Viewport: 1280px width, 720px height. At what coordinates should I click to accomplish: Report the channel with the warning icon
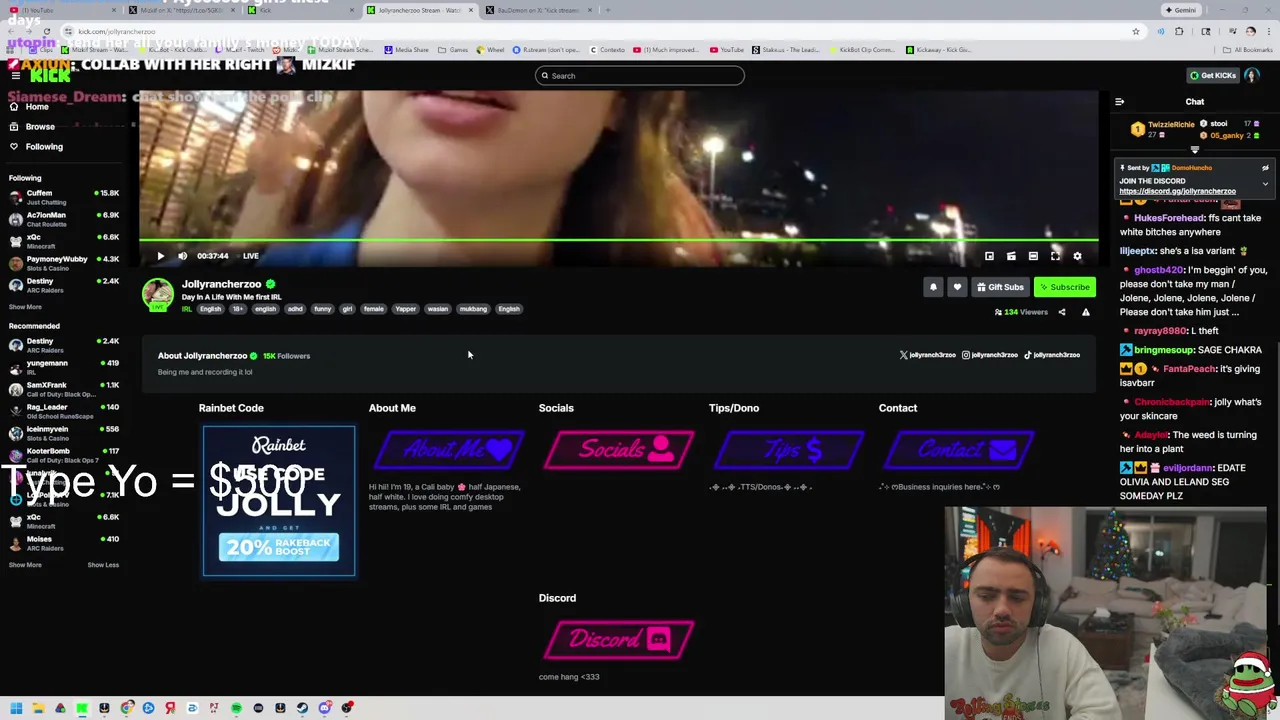[x=1086, y=312]
